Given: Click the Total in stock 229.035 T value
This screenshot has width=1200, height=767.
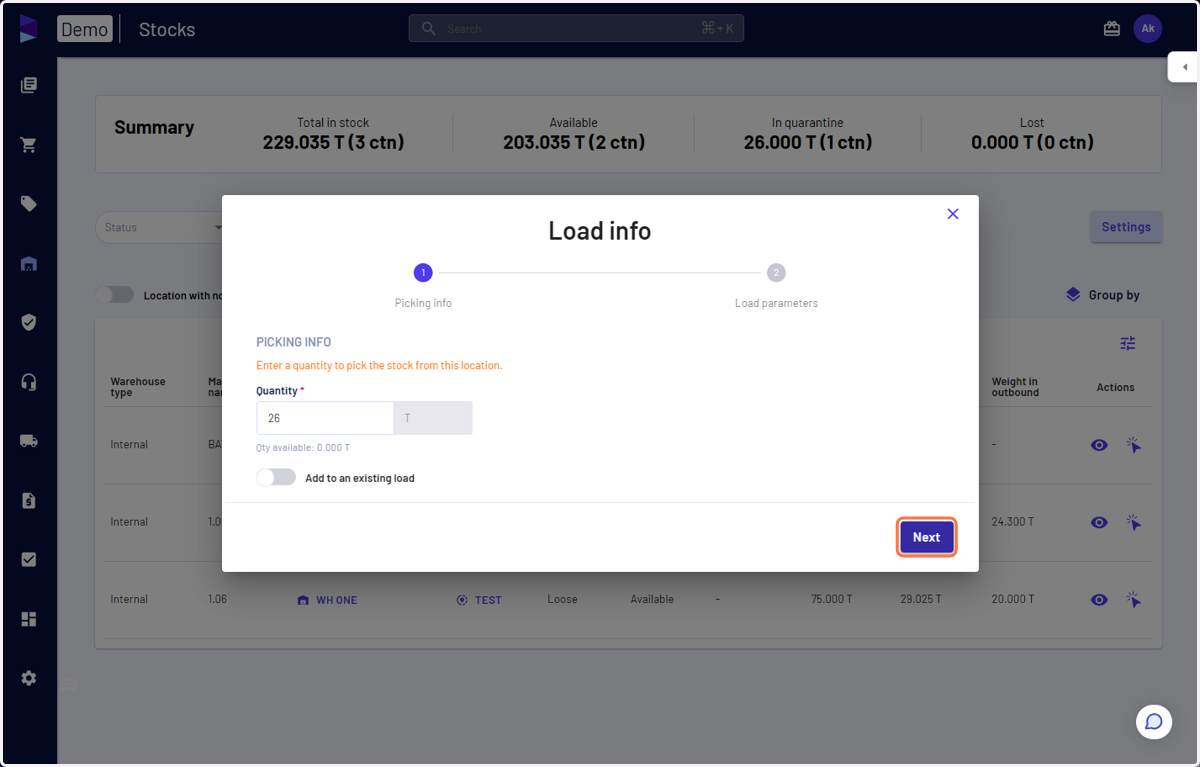Looking at the screenshot, I should pyautogui.click(x=333, y=142).
